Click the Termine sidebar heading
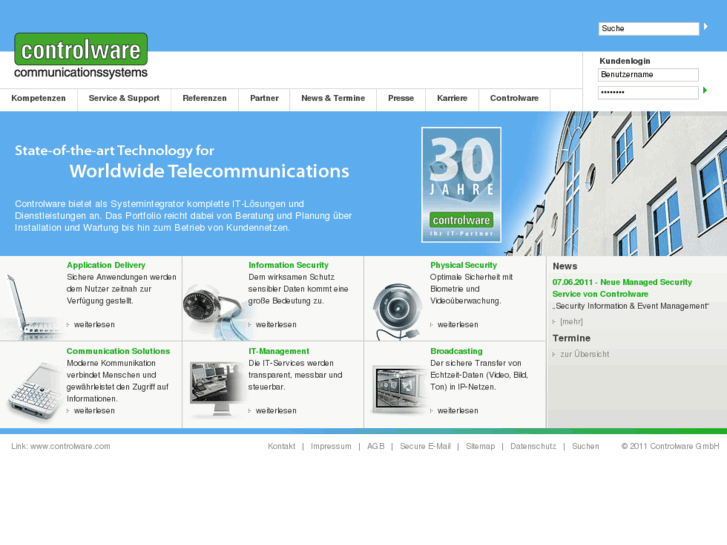The width and height of the screenshot is (727, 545). tap(571, 338)
